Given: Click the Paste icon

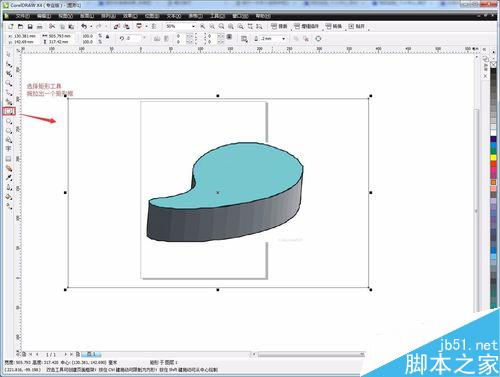Looking at the screenshot, I should 71,26.
